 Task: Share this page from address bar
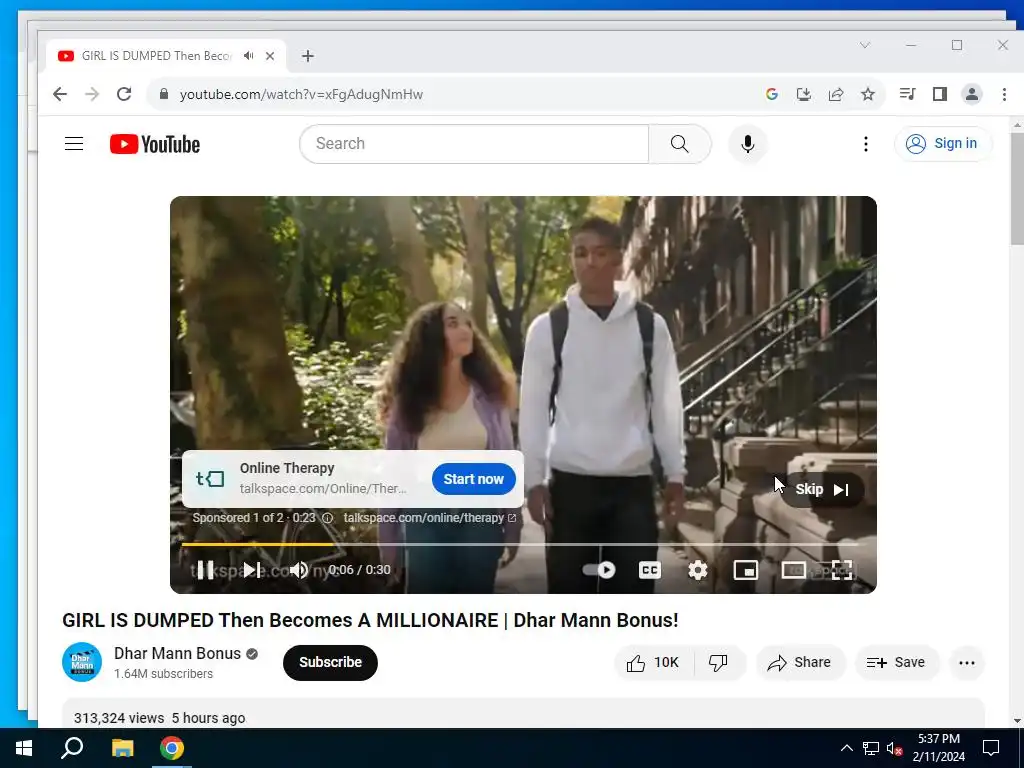836,94
